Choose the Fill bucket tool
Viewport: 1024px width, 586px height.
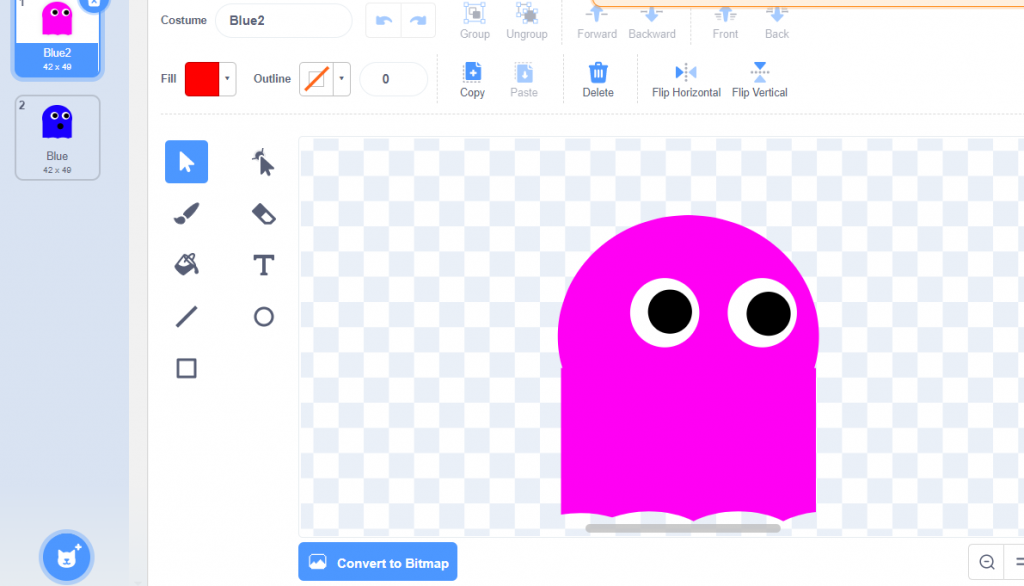[186, 265]
